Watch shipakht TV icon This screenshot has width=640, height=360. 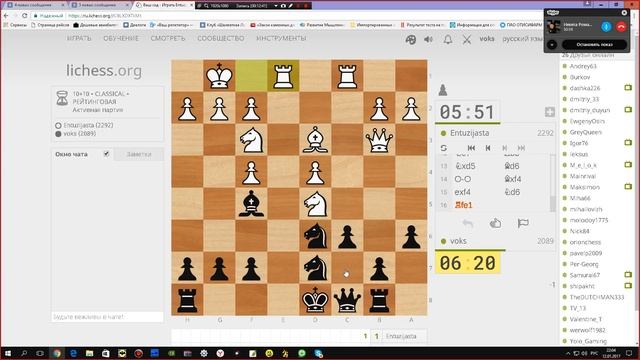pyautogui.click(x=628, y=286)
